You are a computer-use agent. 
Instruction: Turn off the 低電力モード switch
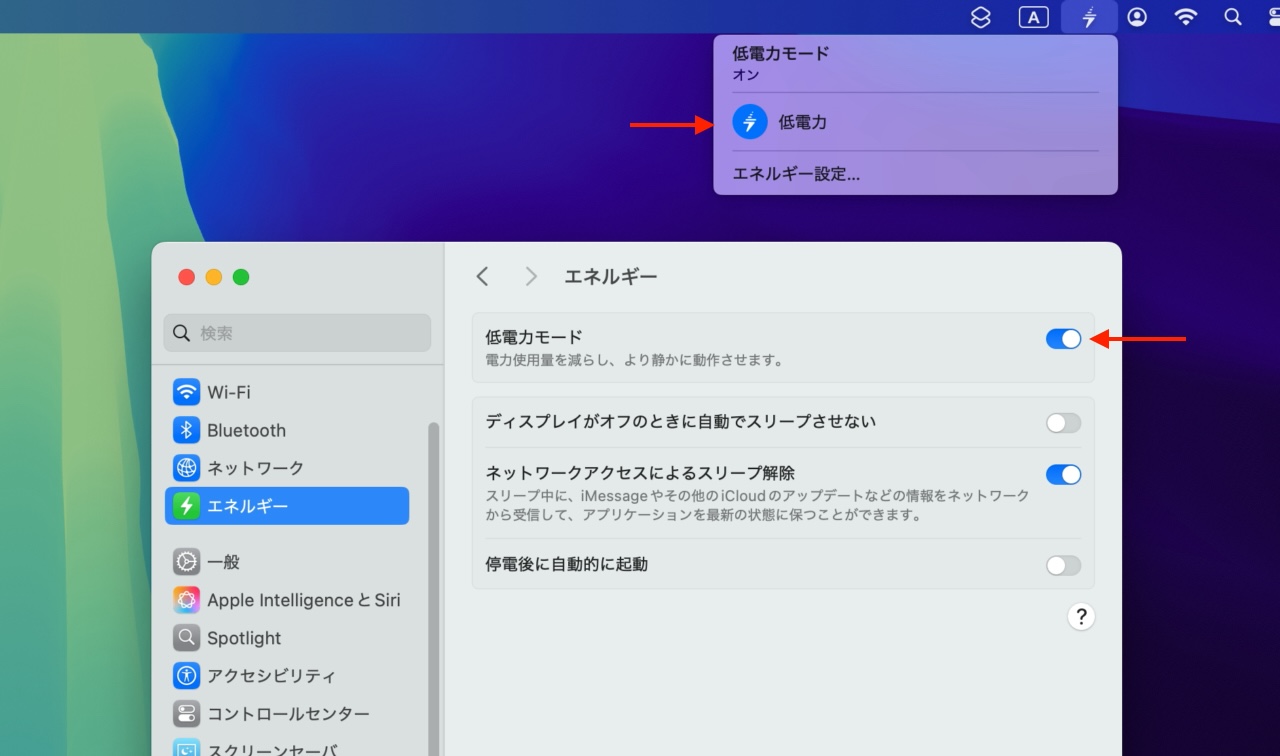point(1064,339)
